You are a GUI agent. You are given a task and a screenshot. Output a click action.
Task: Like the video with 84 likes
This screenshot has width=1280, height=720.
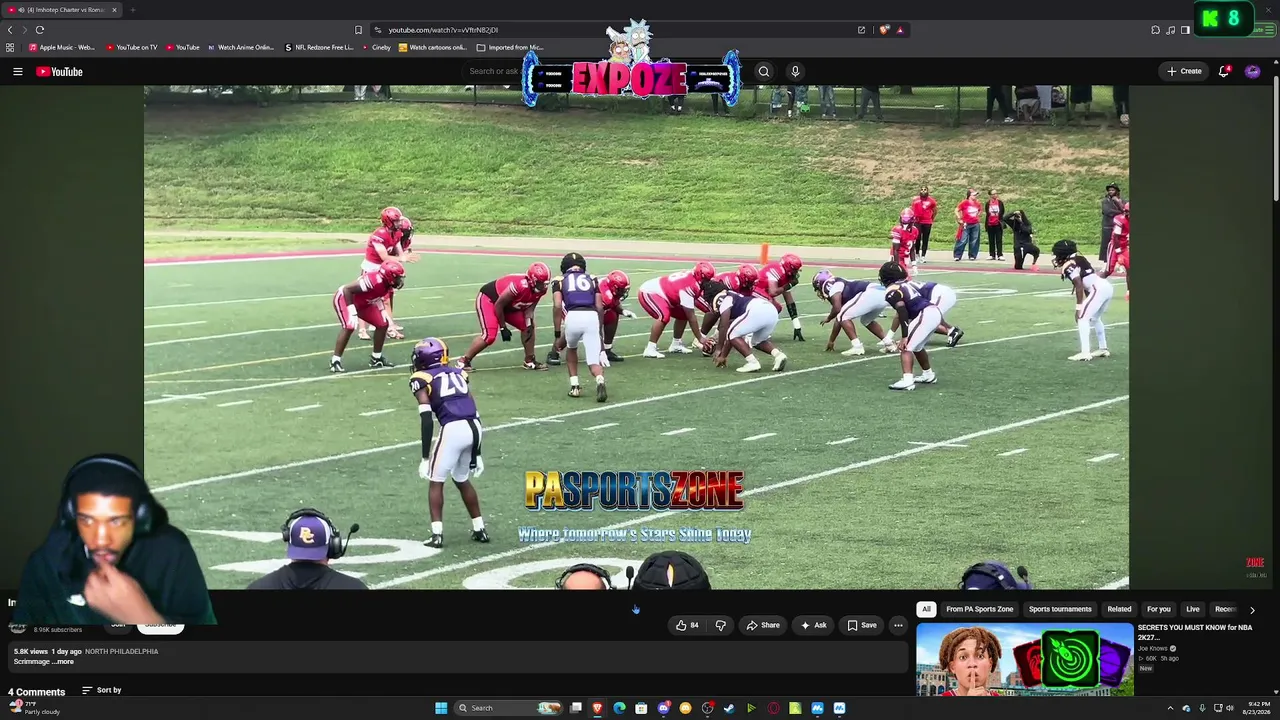(x=687, y=625)
